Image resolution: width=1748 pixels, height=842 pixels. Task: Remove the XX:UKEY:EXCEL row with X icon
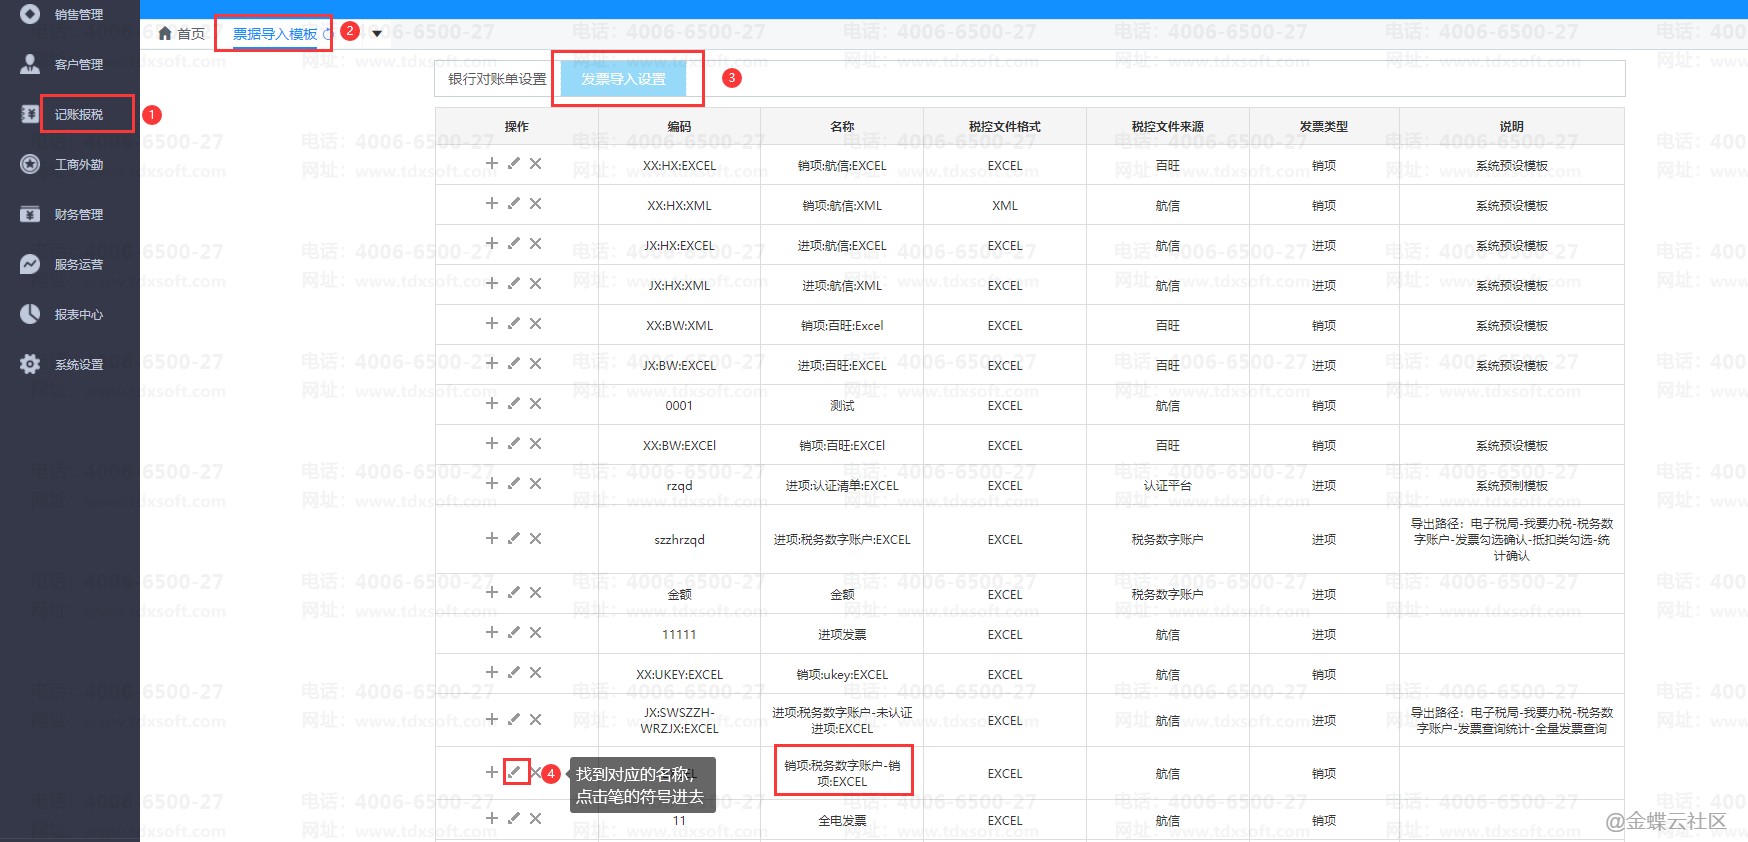point(536,673)
